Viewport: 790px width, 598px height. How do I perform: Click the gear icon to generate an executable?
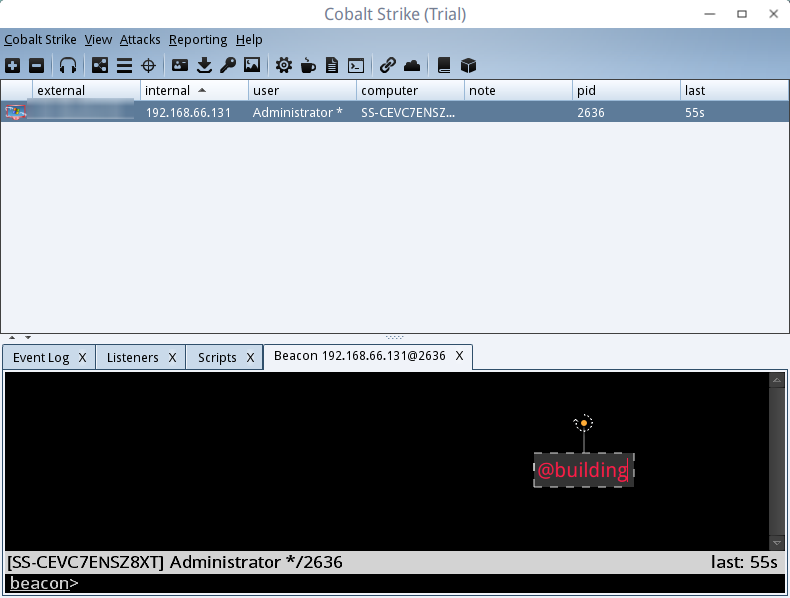[284, 65]
